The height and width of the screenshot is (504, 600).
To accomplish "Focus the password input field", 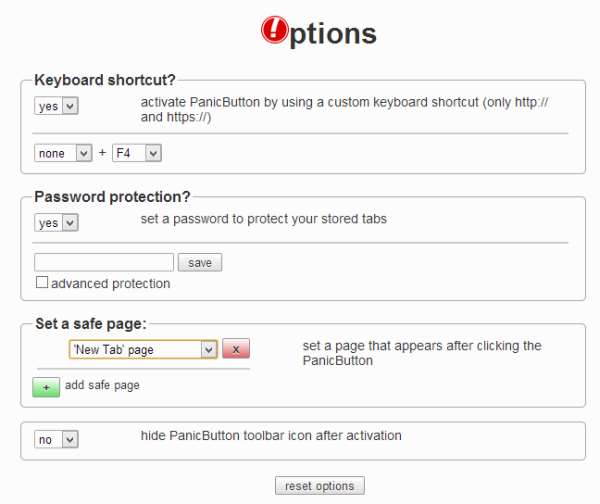I will 104,263.
